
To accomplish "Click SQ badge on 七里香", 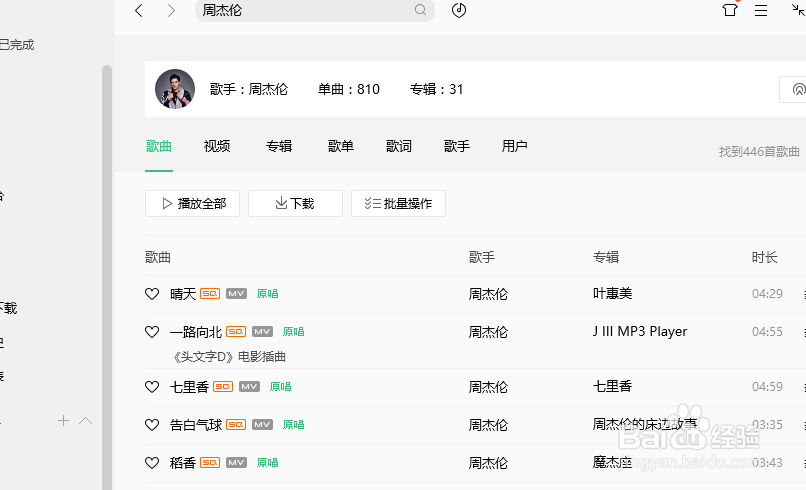I will tap(223, 387).
